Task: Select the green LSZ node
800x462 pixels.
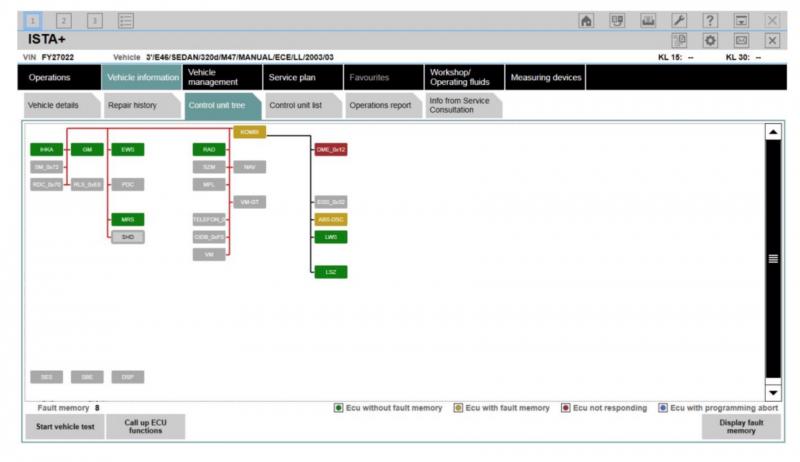Action: click(x=331, y=272)
